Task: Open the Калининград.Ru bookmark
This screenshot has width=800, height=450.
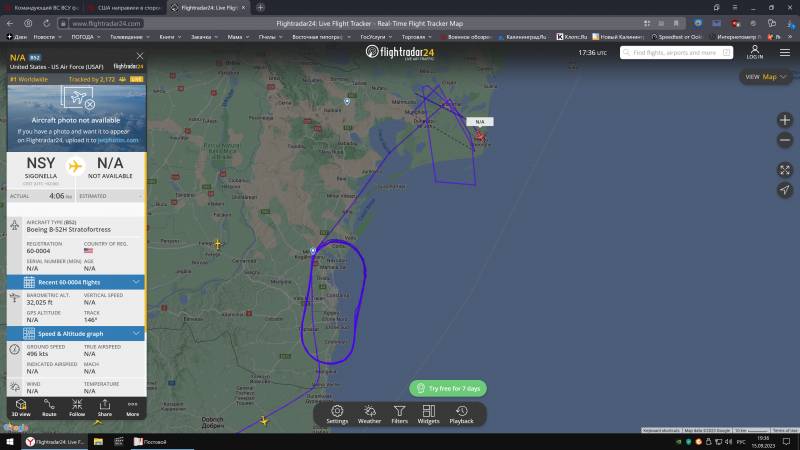Action: pyautogui.click(x=522, y=37)
